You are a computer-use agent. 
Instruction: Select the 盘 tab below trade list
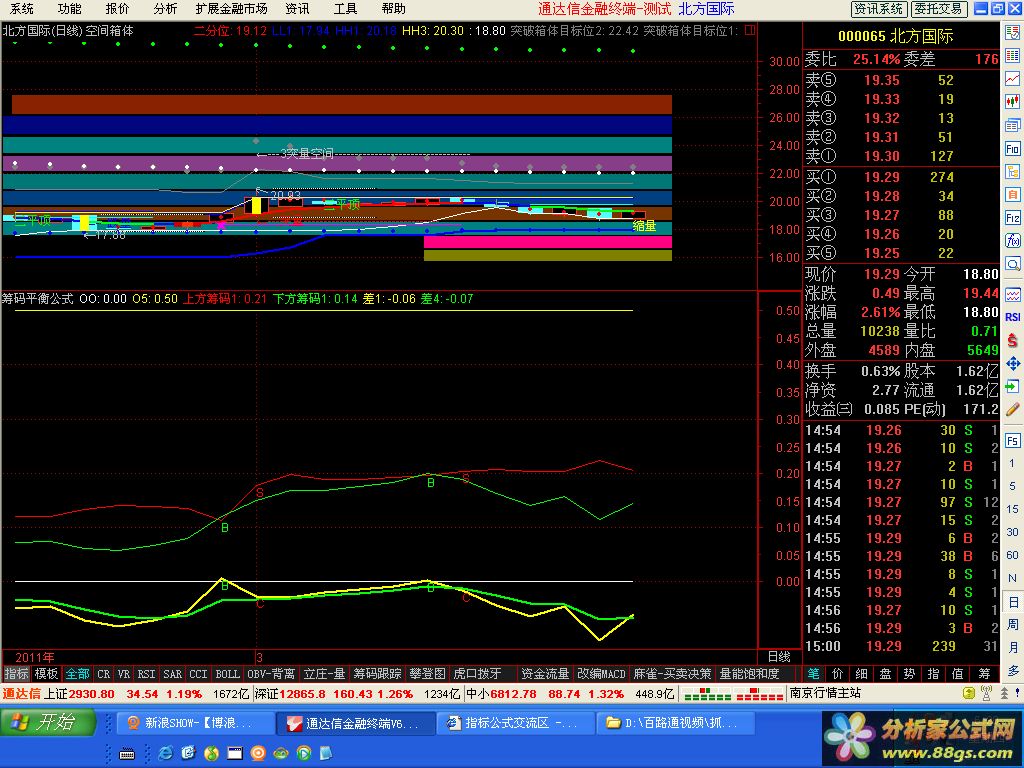[x=886, y=673]
